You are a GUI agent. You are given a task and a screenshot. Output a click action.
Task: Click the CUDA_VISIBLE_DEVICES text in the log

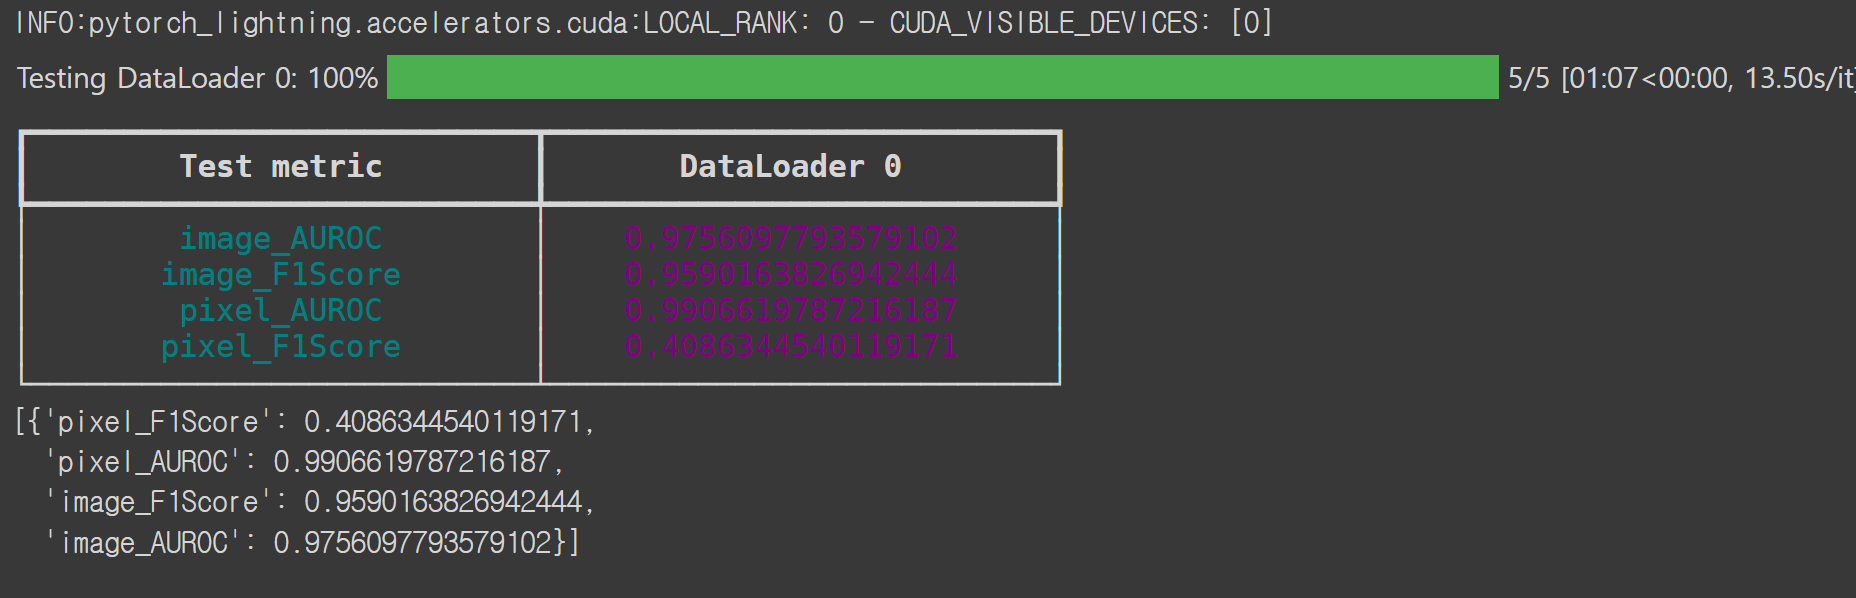[1043, 22]
